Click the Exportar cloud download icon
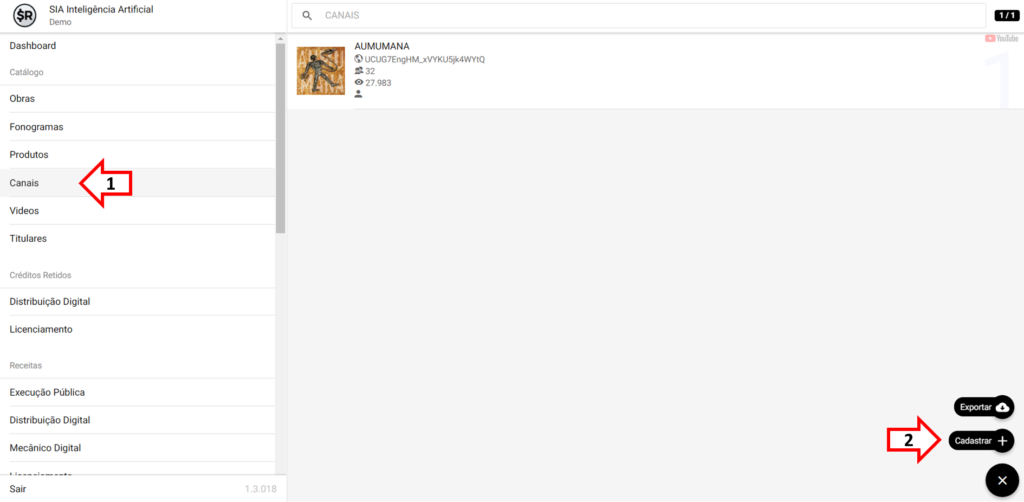This screenshot has height=502, width=1024. pyautogui.click(x=1002, y=407)
